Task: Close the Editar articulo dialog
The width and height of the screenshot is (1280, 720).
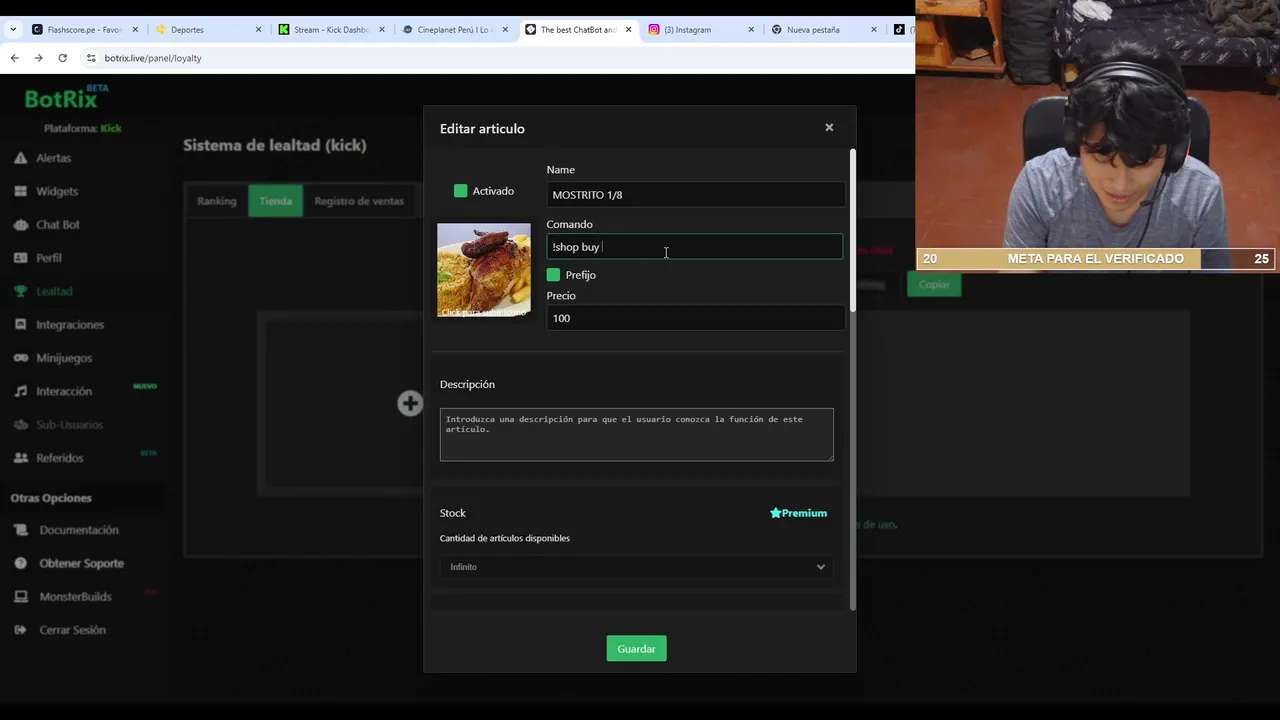Action: point(829,127)
